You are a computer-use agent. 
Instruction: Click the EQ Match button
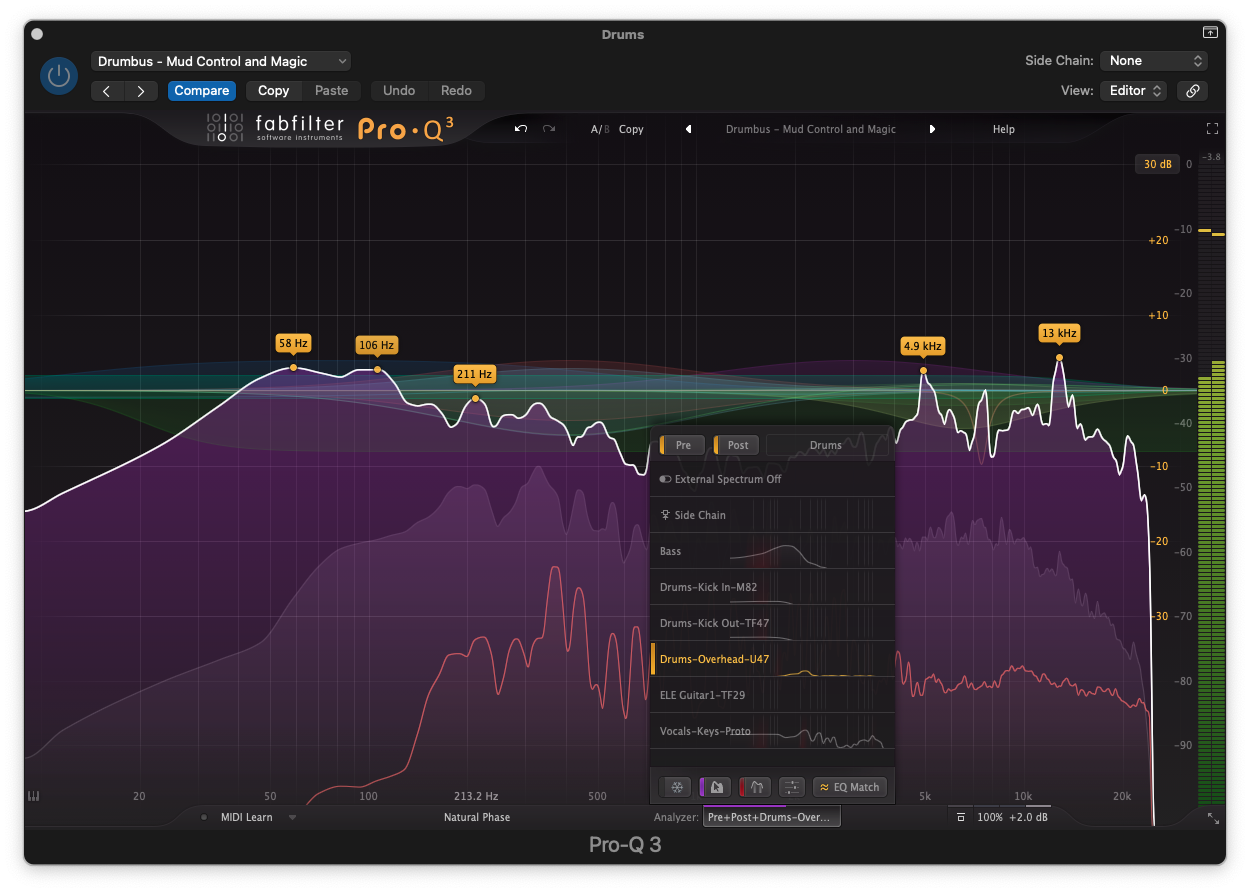[849, 787]
